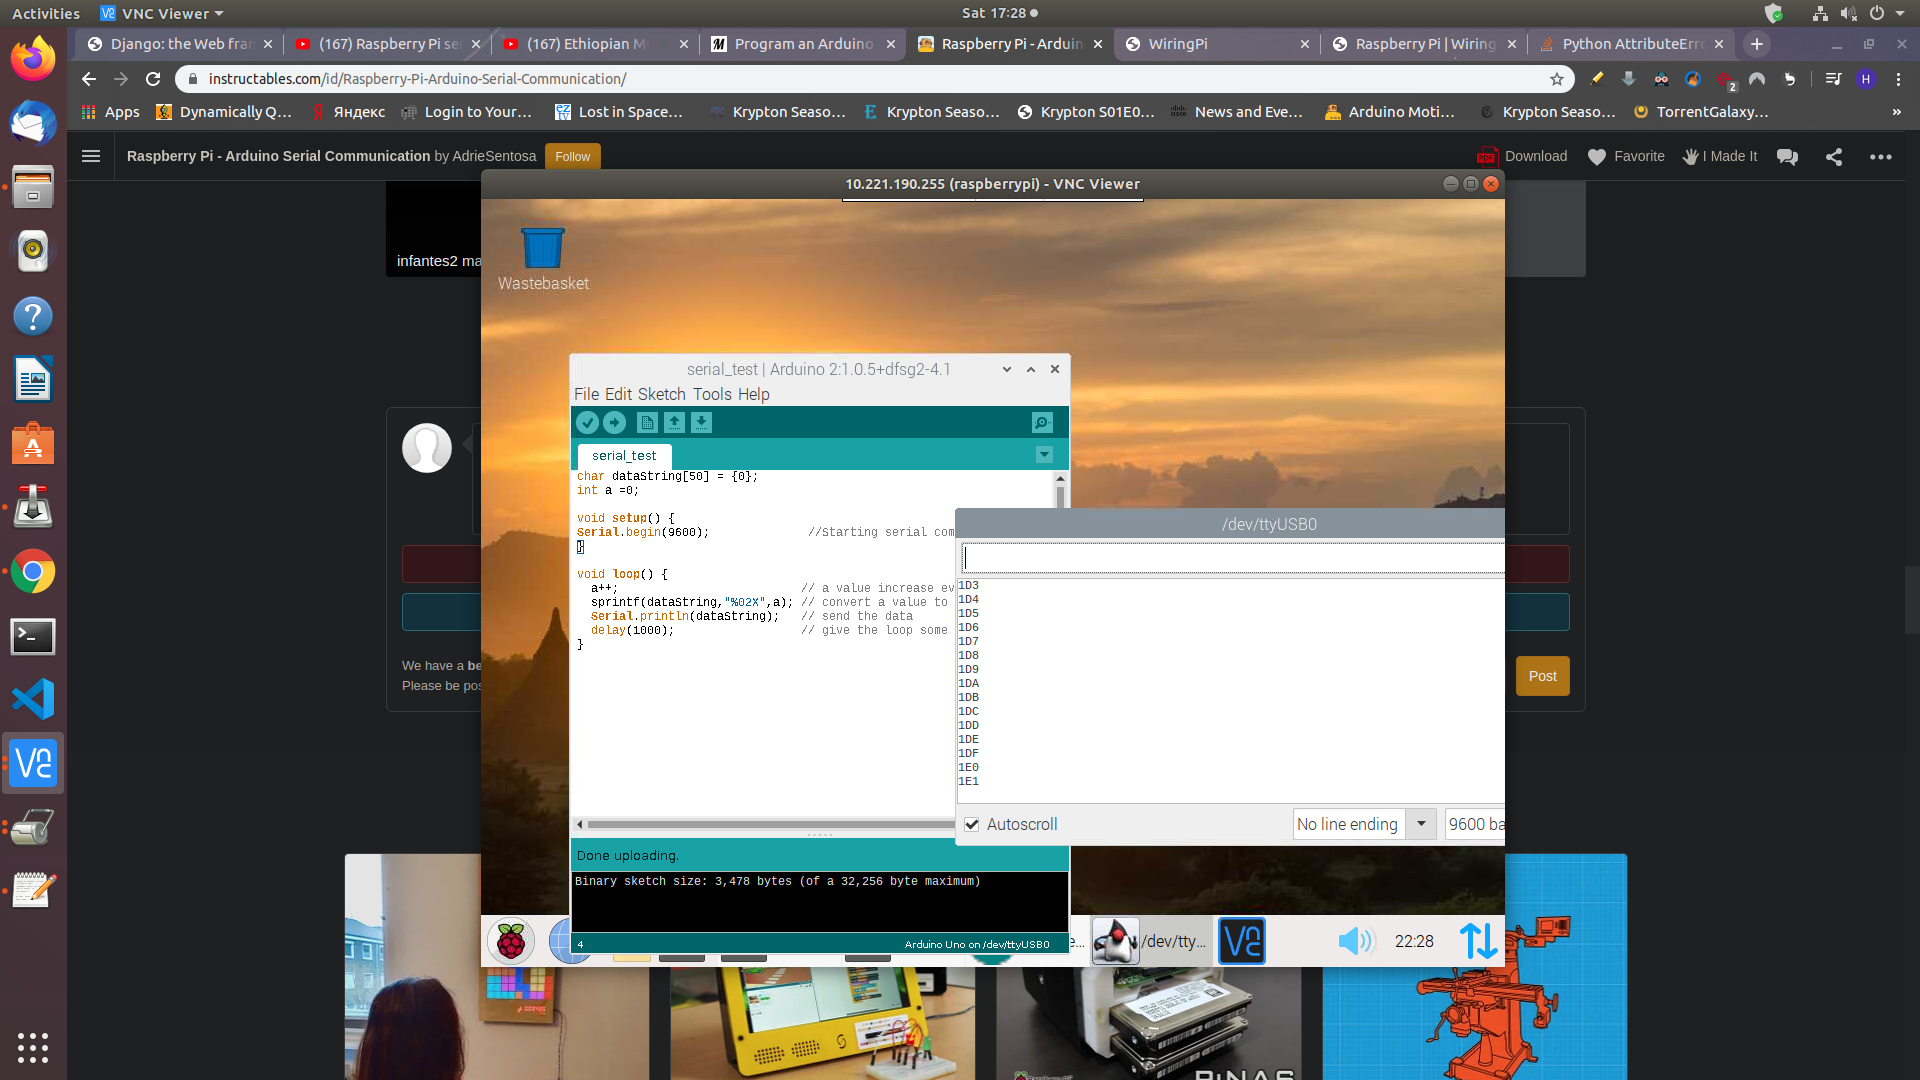The height and width of the screenshot is (1080, 1920).
Task: Open the Tools menu in Arduino IDE
Action: pos(712,394)
